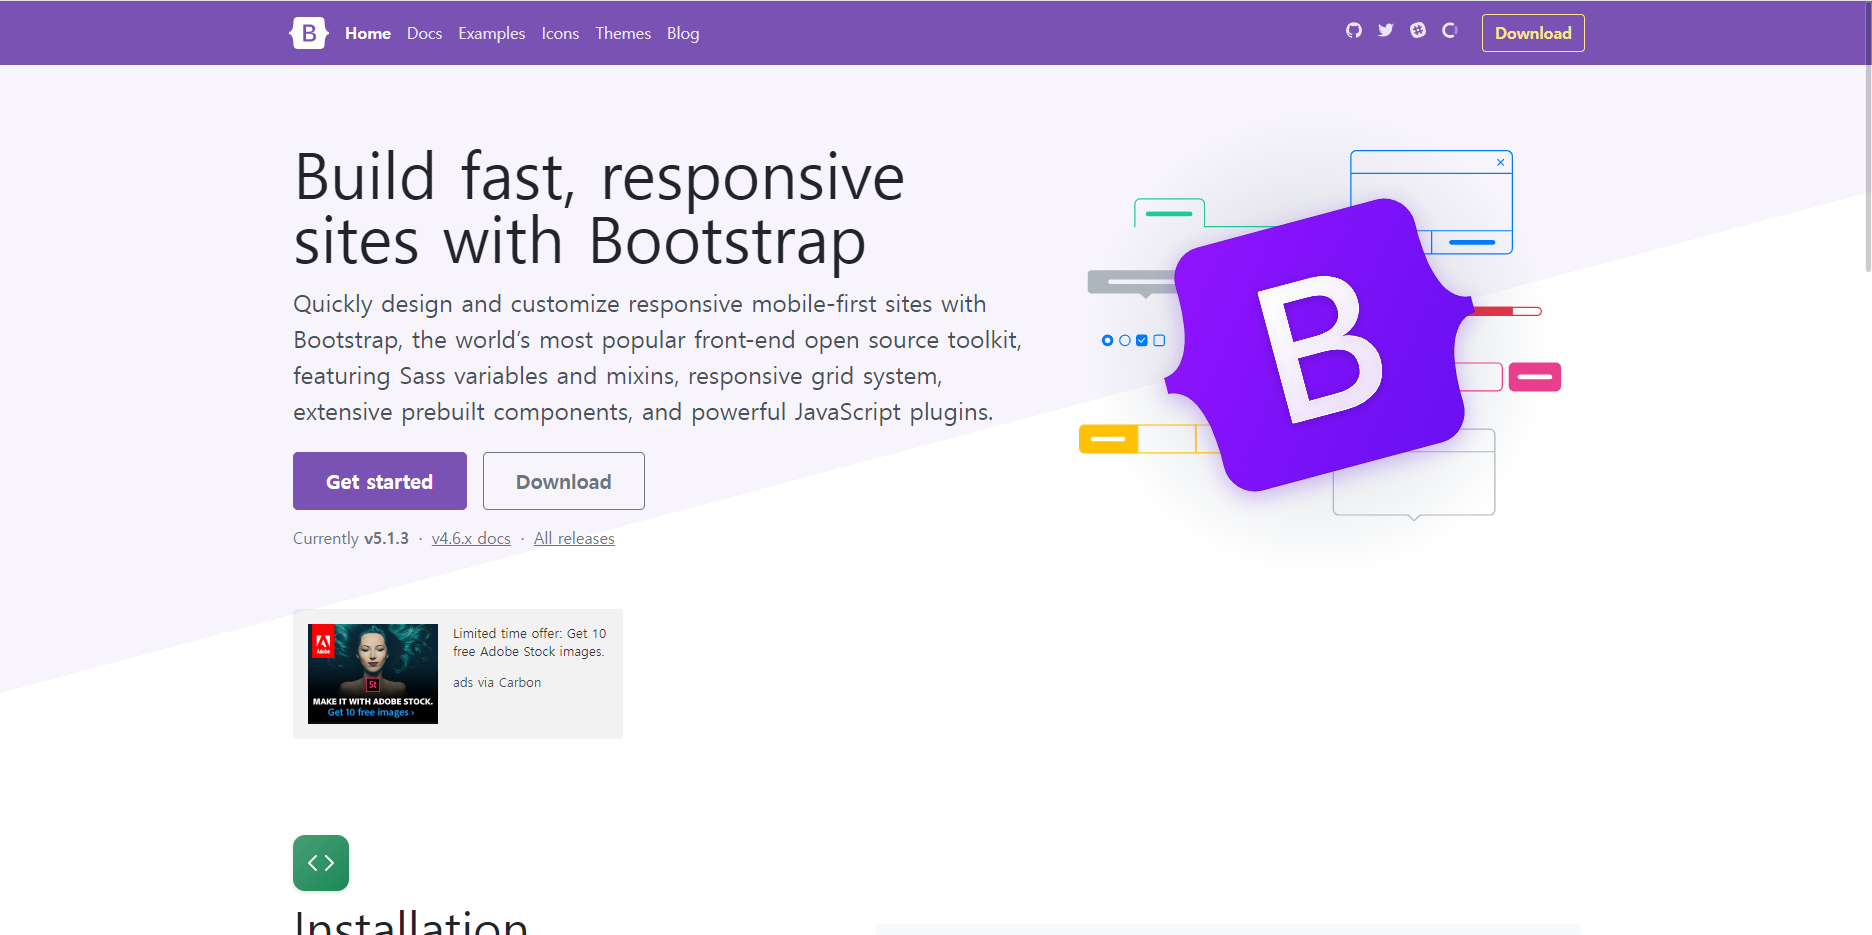Click the navbar Download button

(1533, 33)
